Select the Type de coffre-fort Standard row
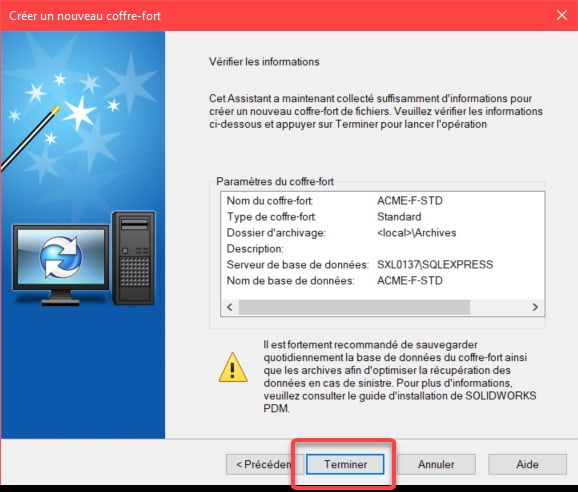The image size is (578, 492). (x=382, y=217)
